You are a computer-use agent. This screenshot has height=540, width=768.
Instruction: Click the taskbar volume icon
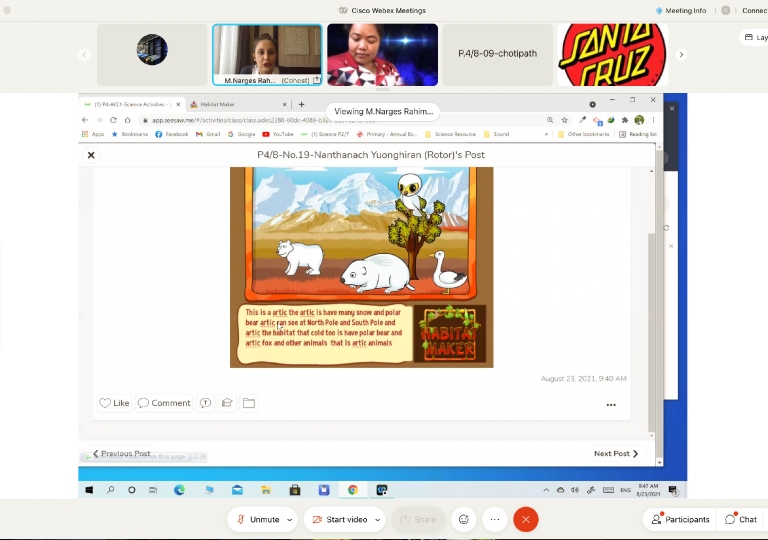(575, 490)
